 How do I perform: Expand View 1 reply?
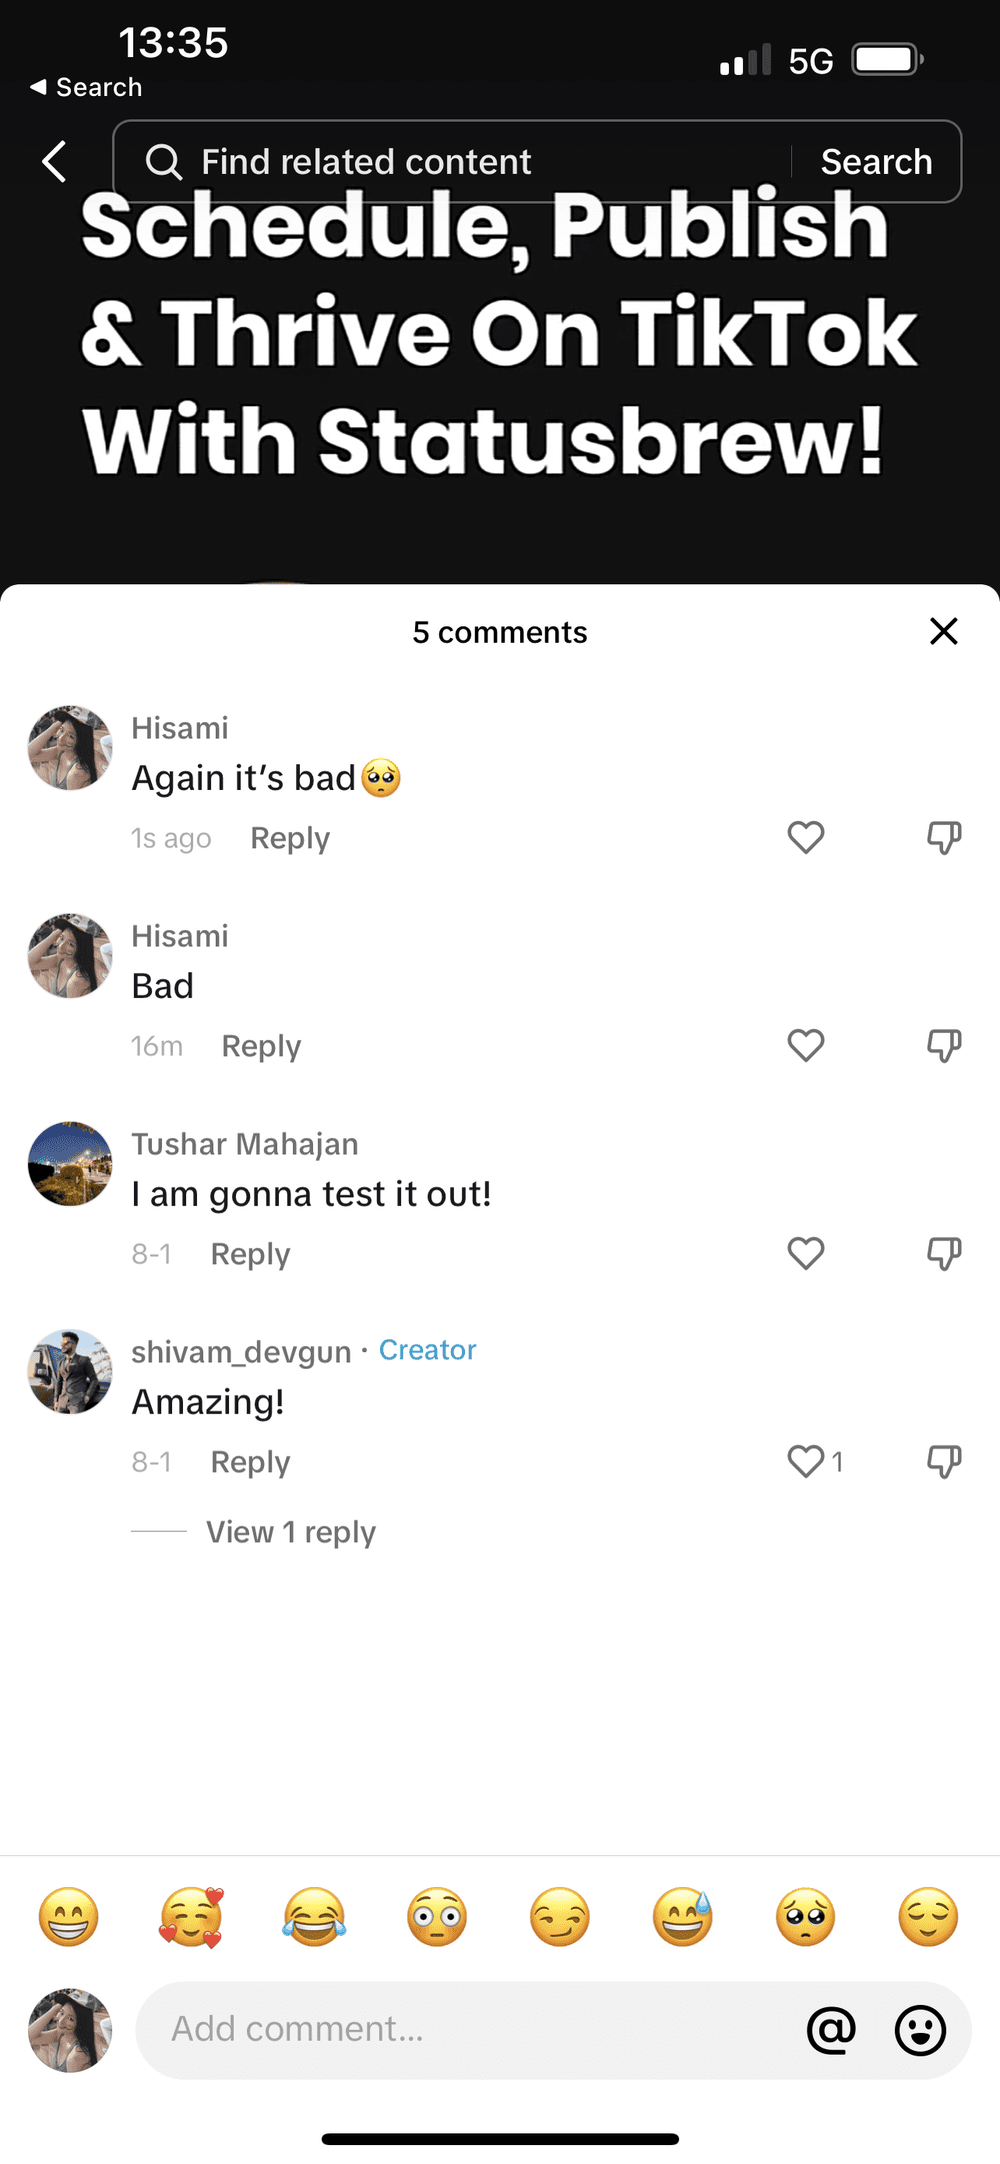click(x=290, y=1532)
